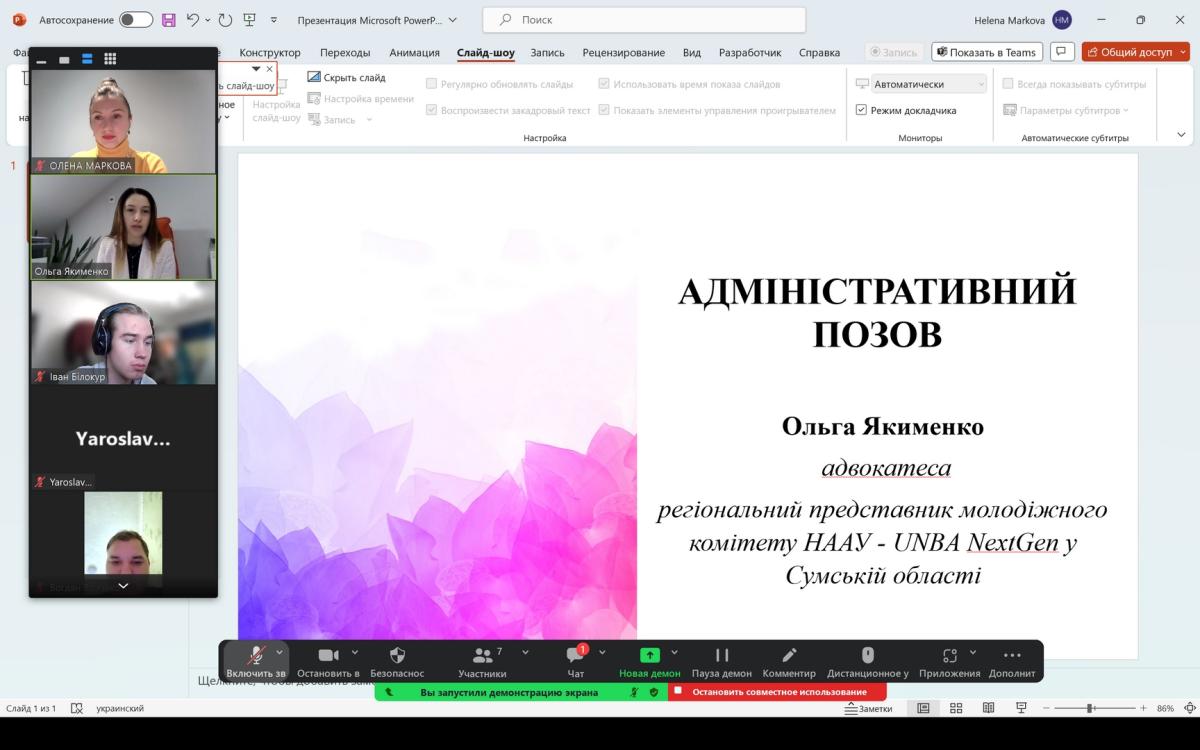Open the monitor selection dropdown
Image resolution: width=1200 pixels, height=750 pixels.
(928, 84)
